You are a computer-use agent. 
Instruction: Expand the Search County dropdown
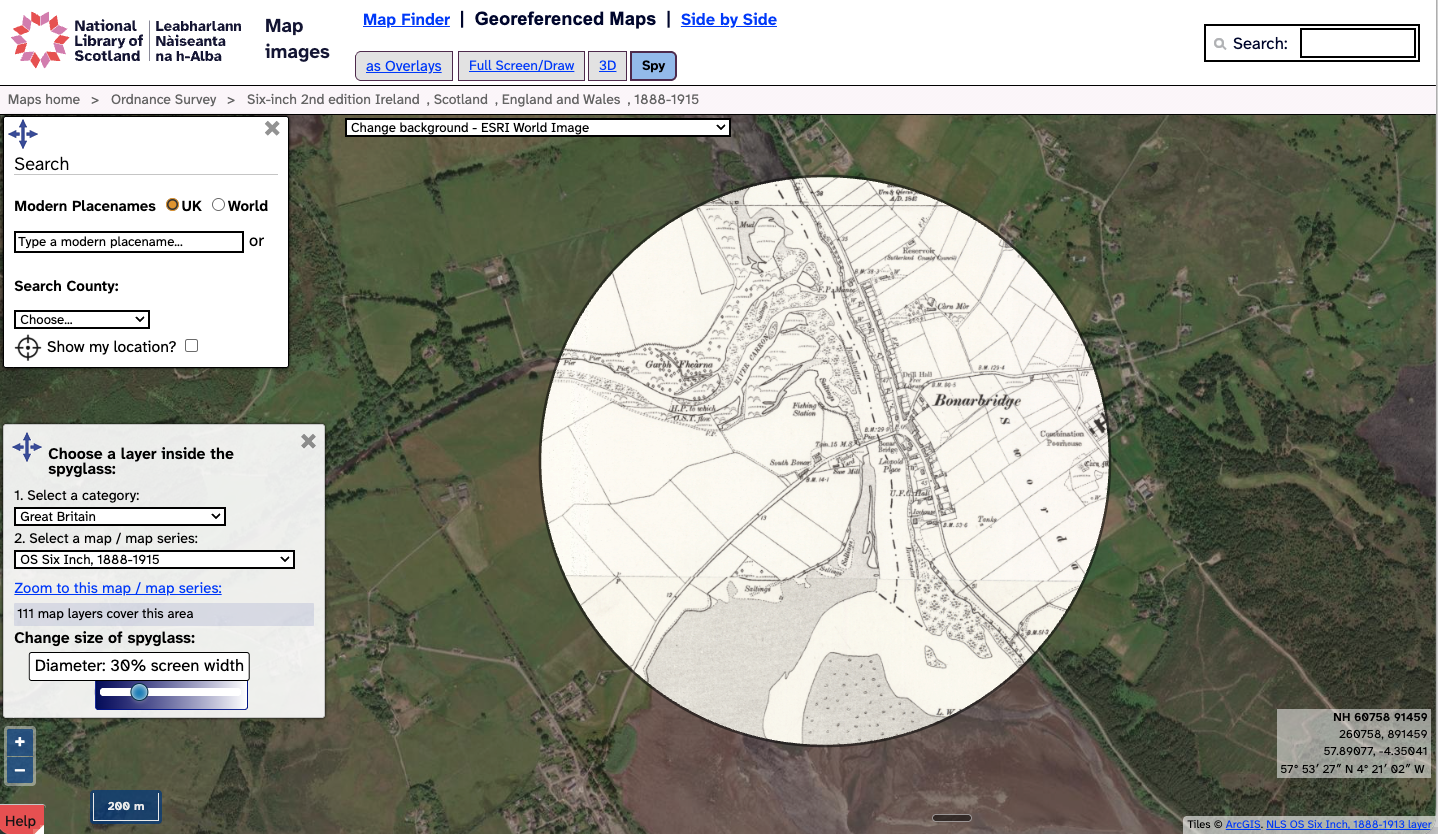(x=82, y=320)
